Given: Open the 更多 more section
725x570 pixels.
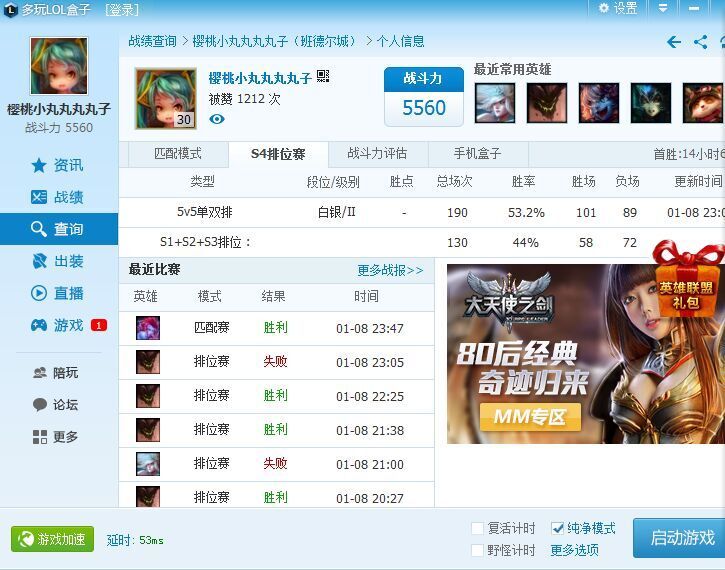Looking at the screenshot, I should click(55, 437).
